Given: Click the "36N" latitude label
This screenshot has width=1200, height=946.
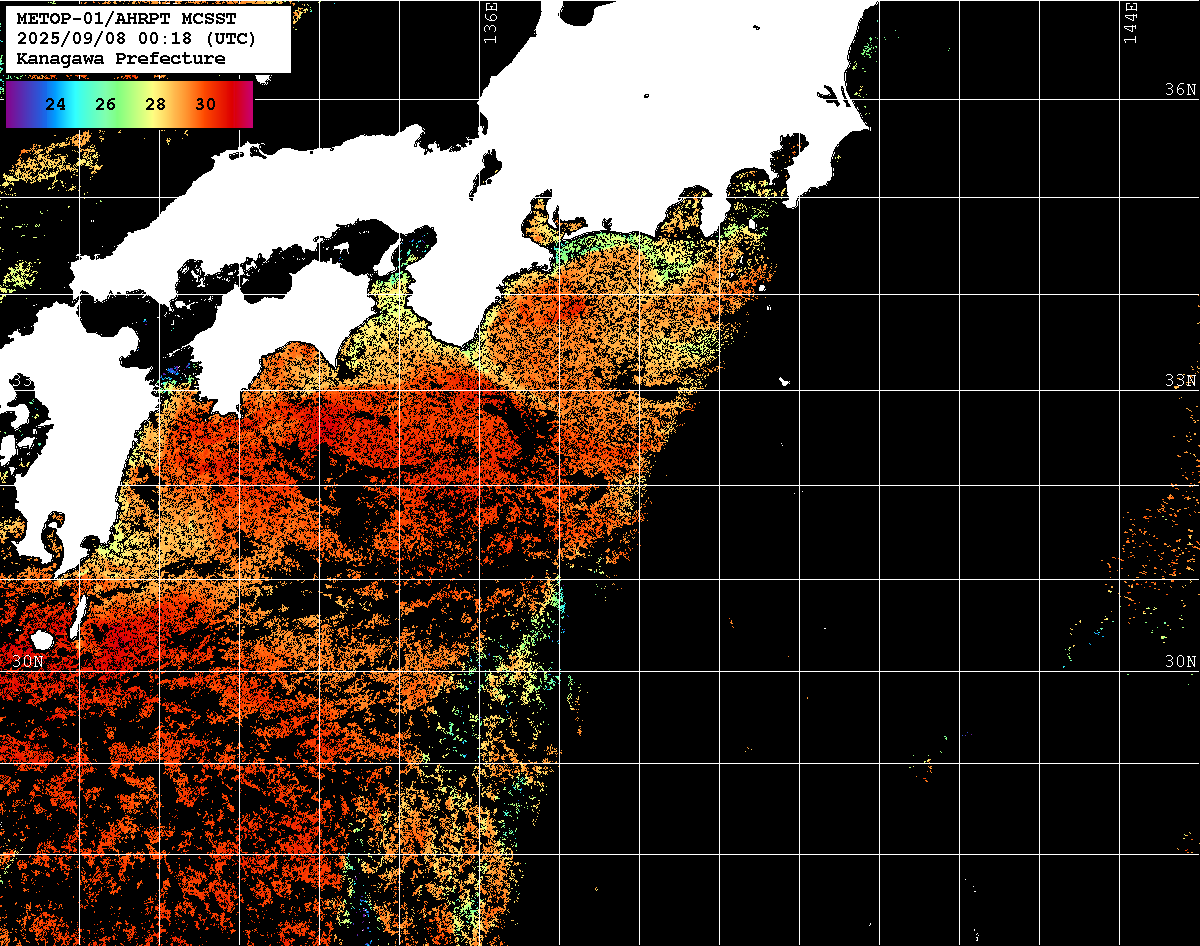Looking at the screenshot, I should click(1181, 89).
